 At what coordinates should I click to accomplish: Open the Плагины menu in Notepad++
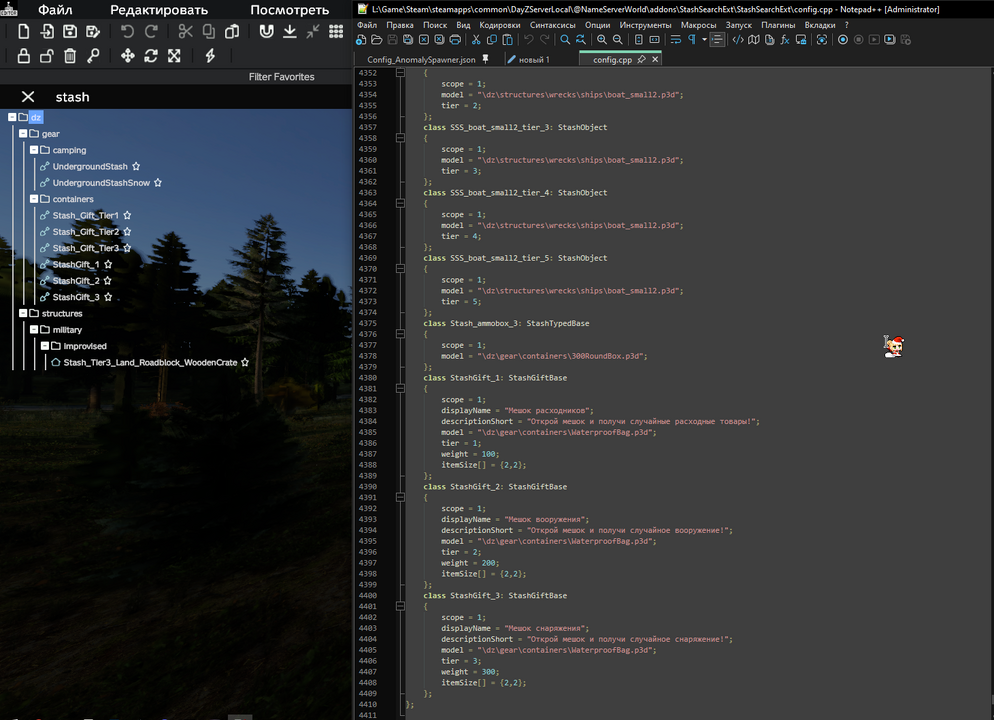click(x=778, y=25)
